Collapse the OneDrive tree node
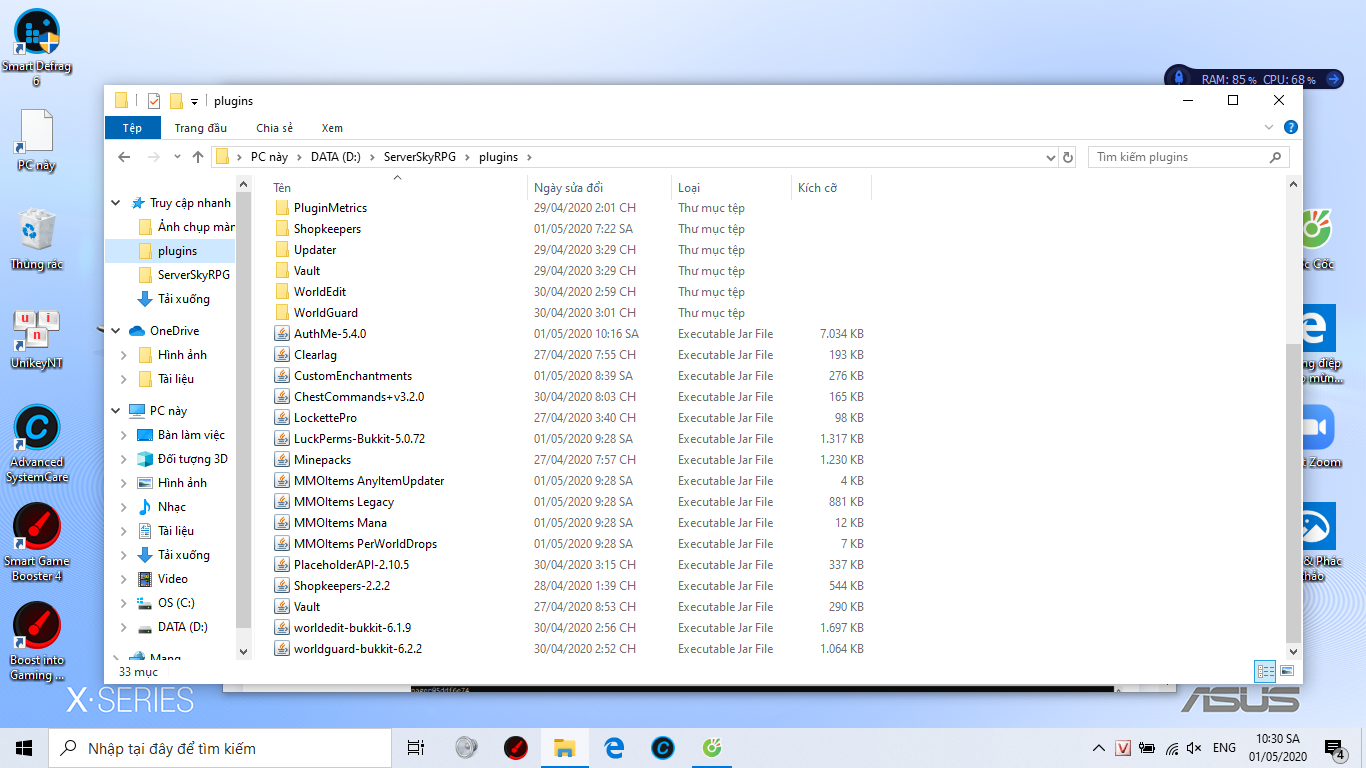 click(116, 331)
